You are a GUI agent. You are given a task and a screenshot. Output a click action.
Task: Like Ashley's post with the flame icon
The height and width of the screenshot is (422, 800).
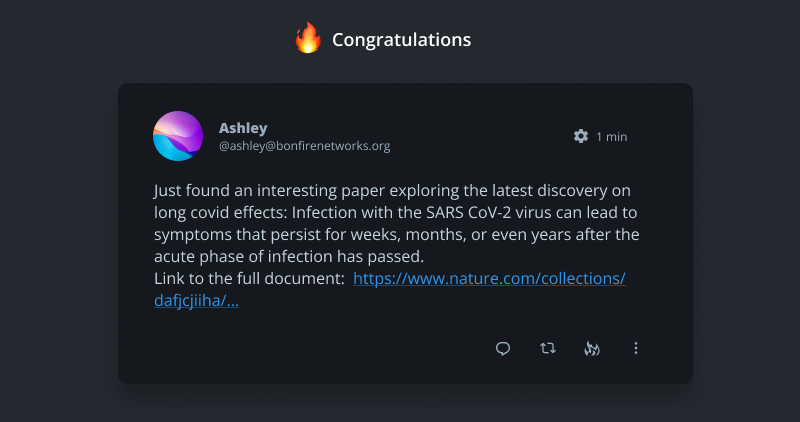pyautogui.click(x=591, y=348)
